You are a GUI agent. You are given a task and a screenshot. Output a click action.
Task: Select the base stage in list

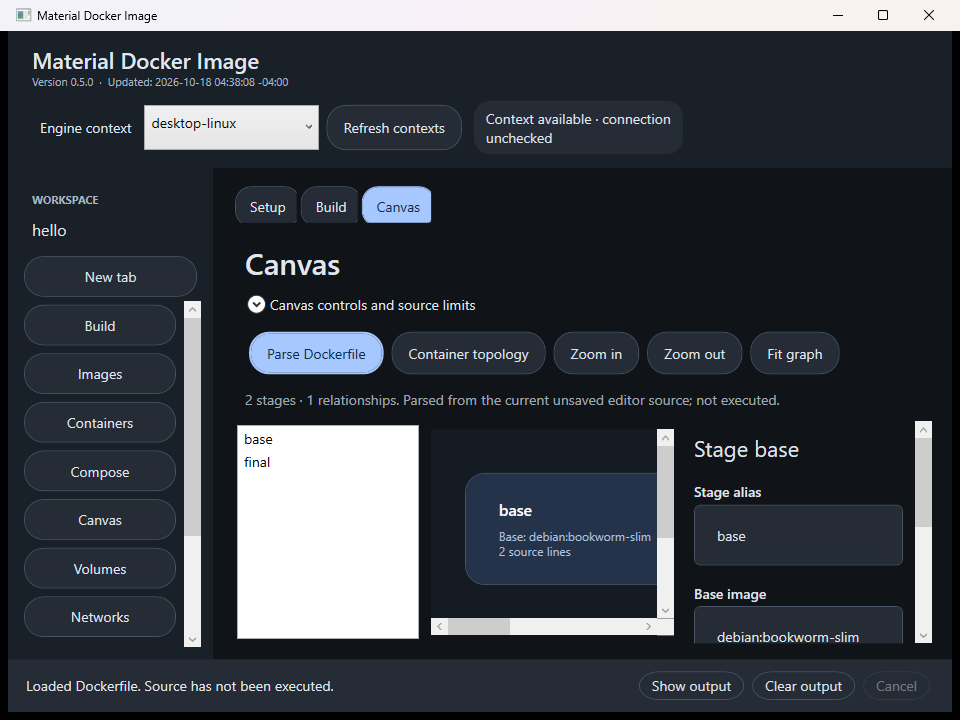tap(328, 439)
